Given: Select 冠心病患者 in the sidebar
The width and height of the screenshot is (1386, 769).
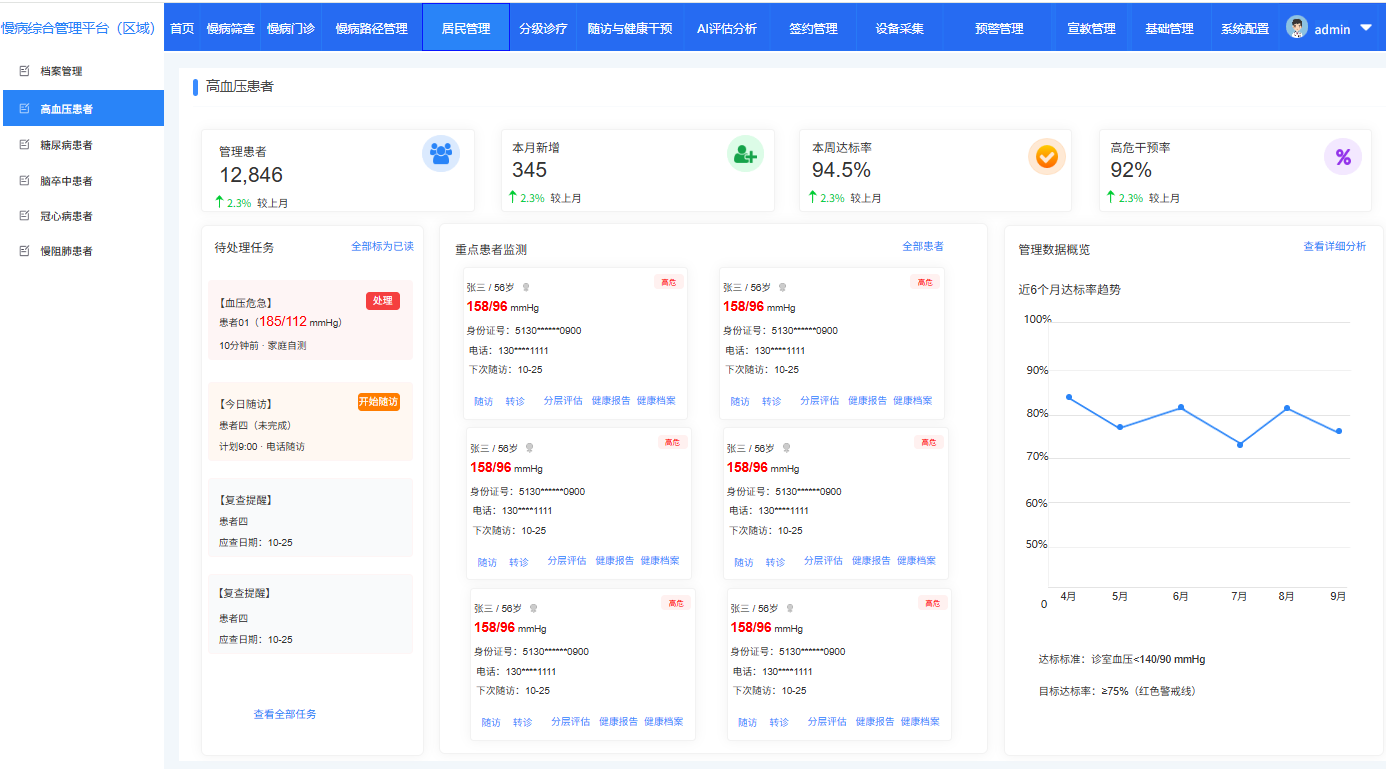Looking at the screenshot, I should [x=66, y=216].
